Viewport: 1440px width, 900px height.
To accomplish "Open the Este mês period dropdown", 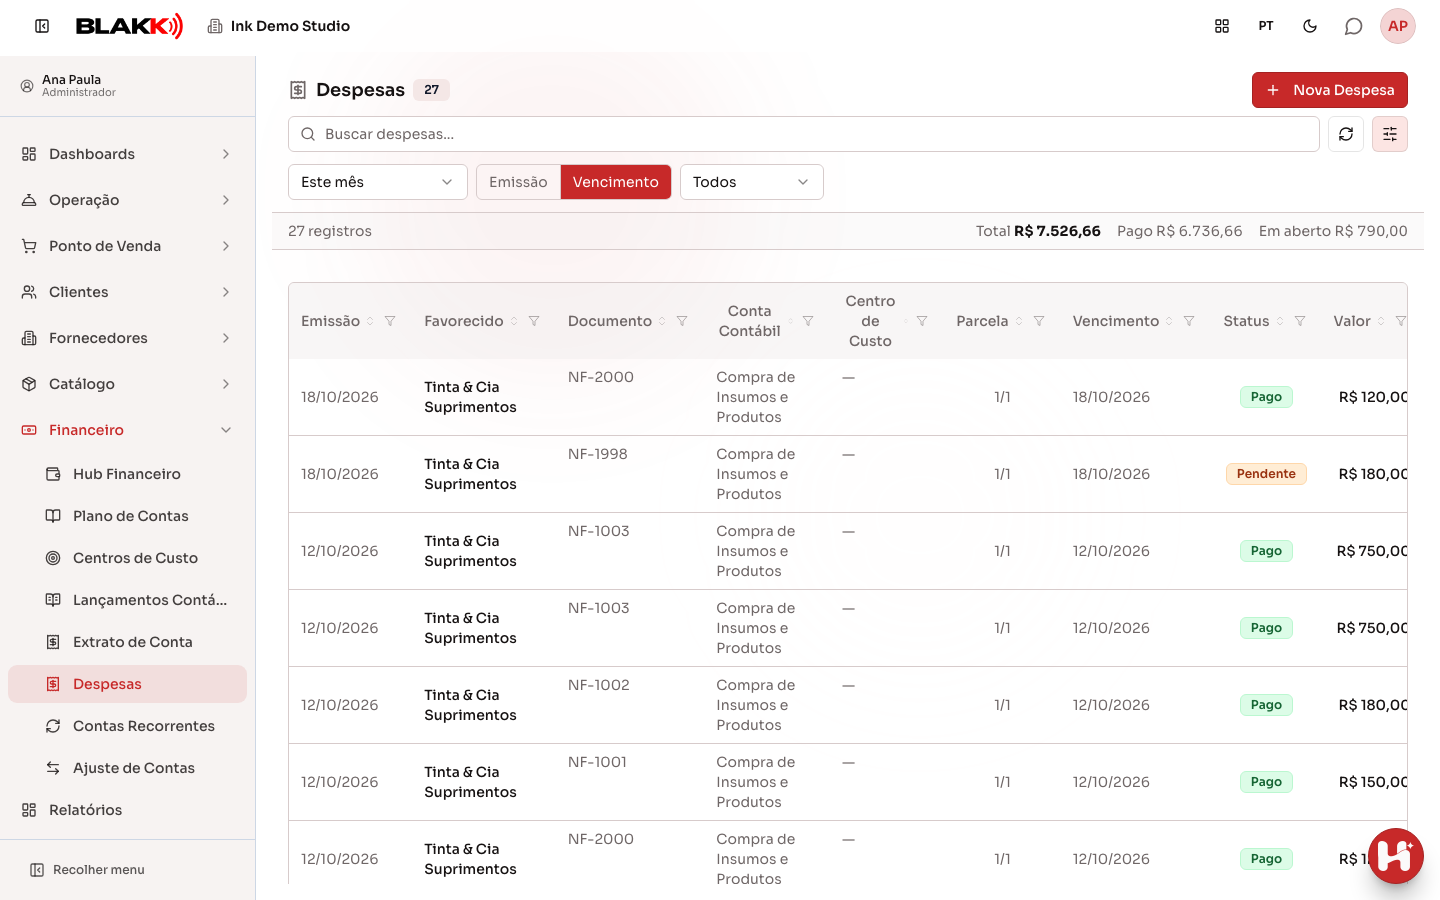I will pos(378,182).
